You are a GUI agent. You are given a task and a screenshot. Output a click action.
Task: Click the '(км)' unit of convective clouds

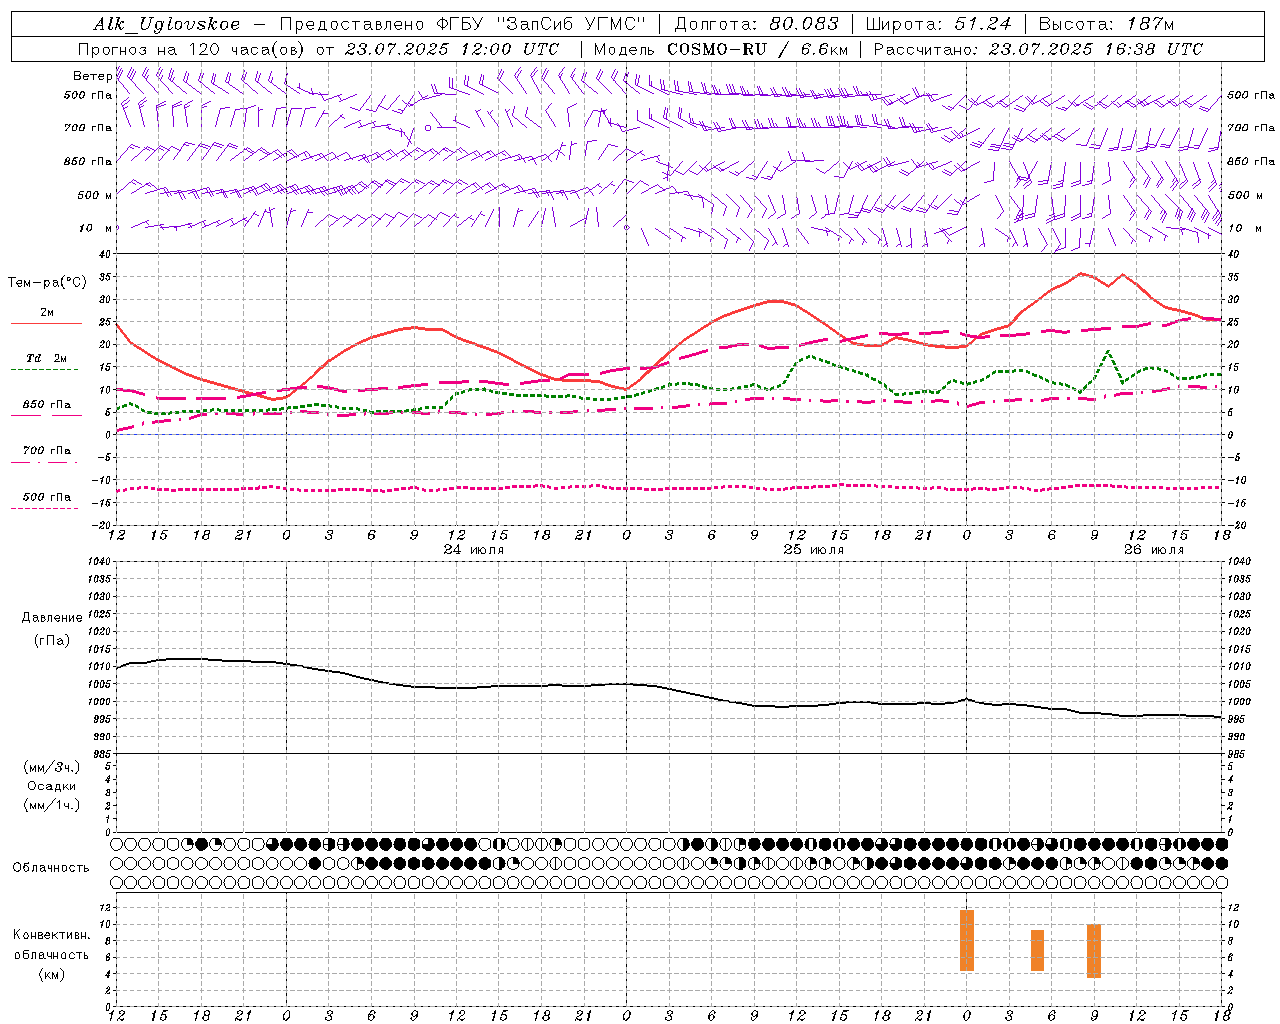pos(52,974)
